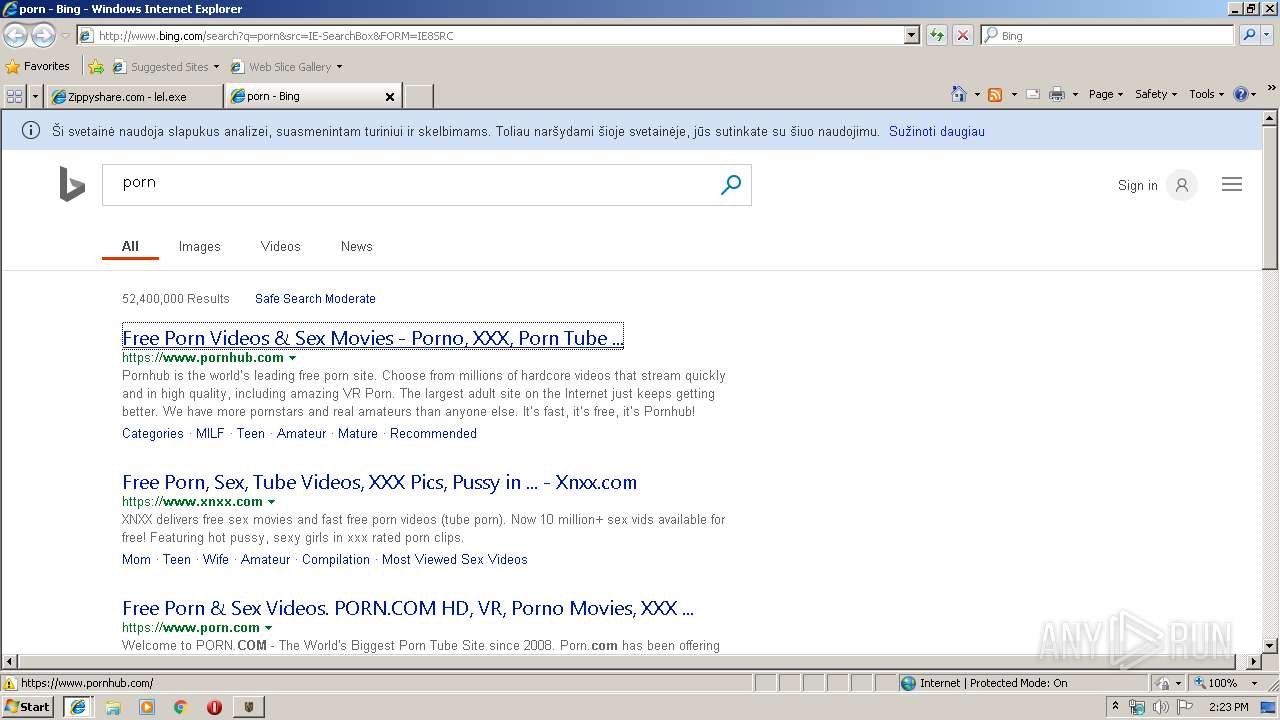Click the RSS Feeds icon
Screen dimensions: 1280x720
click(x=995, y=94)
